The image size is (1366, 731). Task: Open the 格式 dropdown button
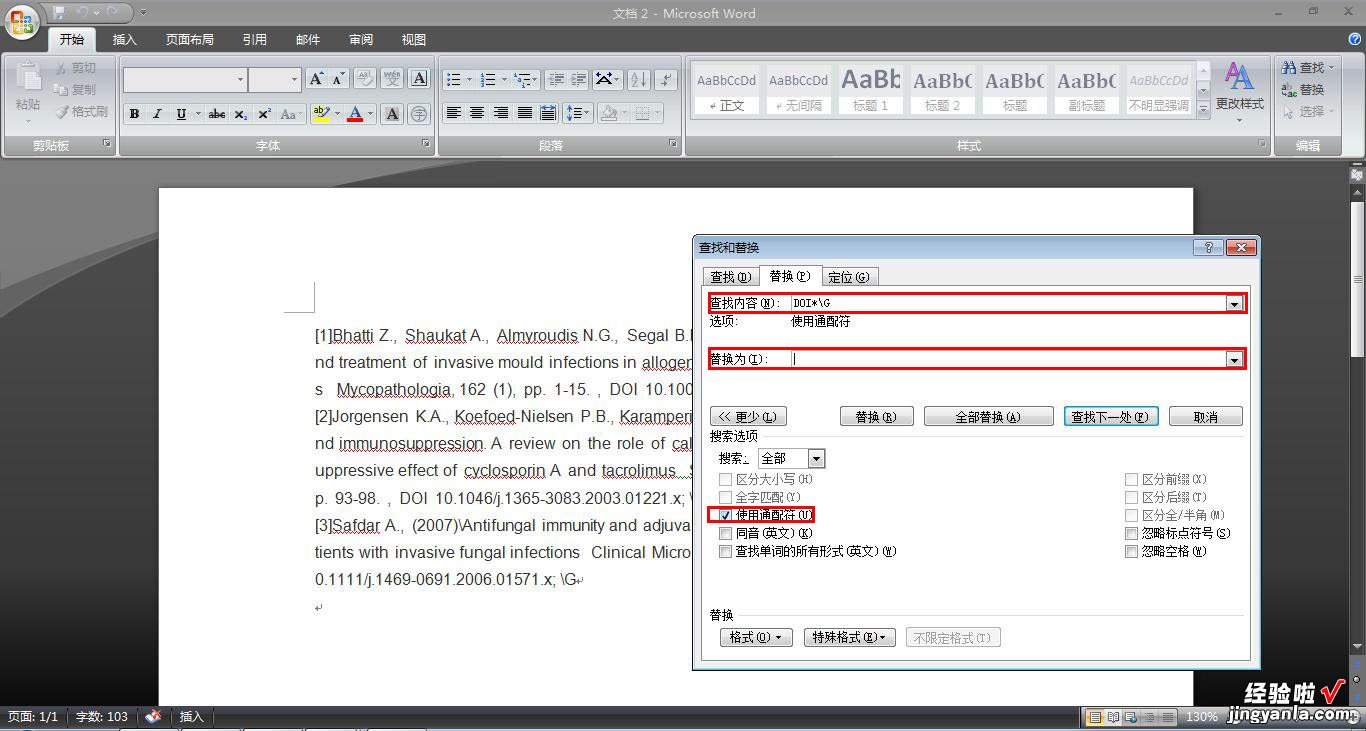[x=756, y=637]
